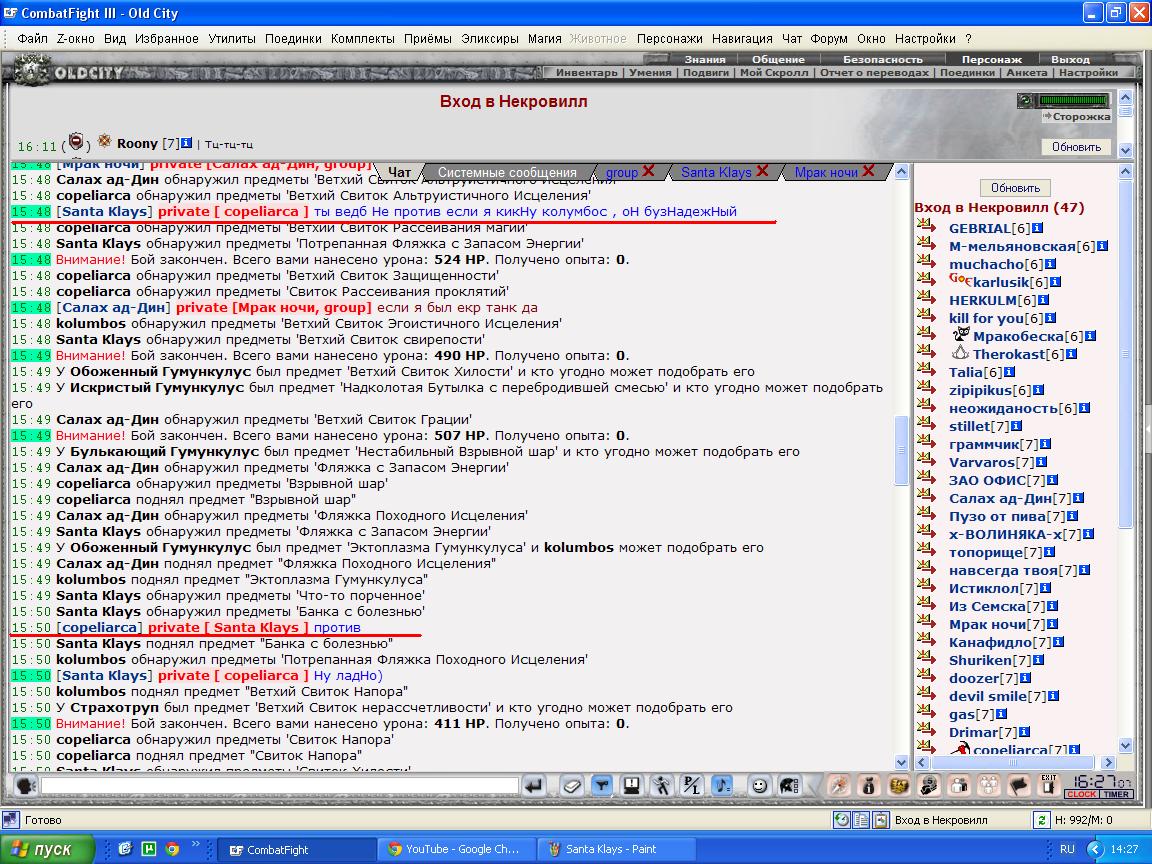
Task: Click the speaking head icon left of chat input
Action: 25,786
